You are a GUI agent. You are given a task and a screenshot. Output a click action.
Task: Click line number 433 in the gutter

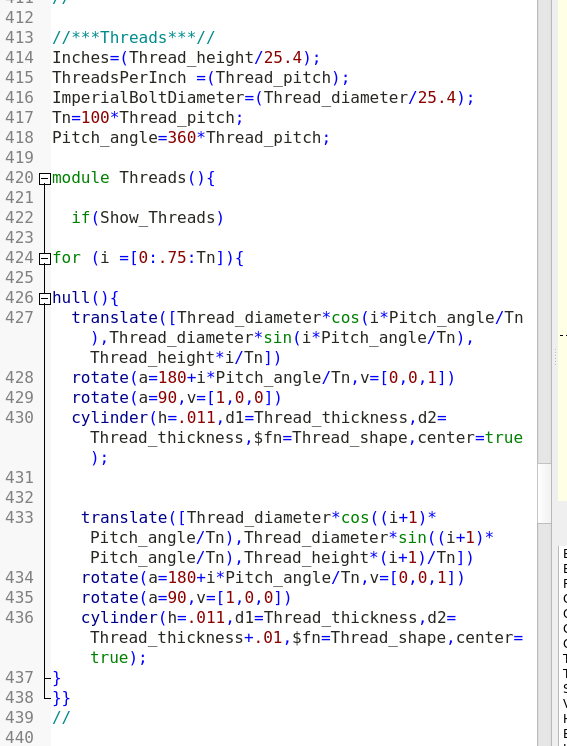(20, 517)
